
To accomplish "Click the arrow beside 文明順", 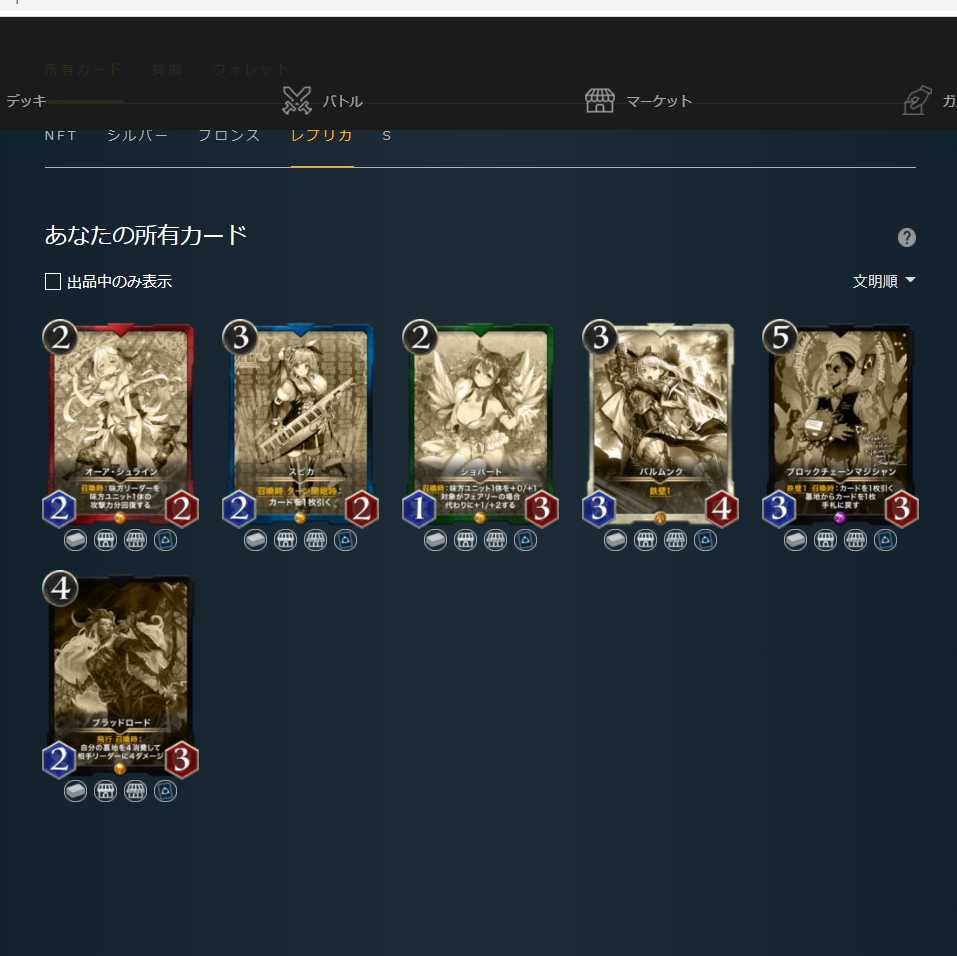I will click(x=910, y=280).
